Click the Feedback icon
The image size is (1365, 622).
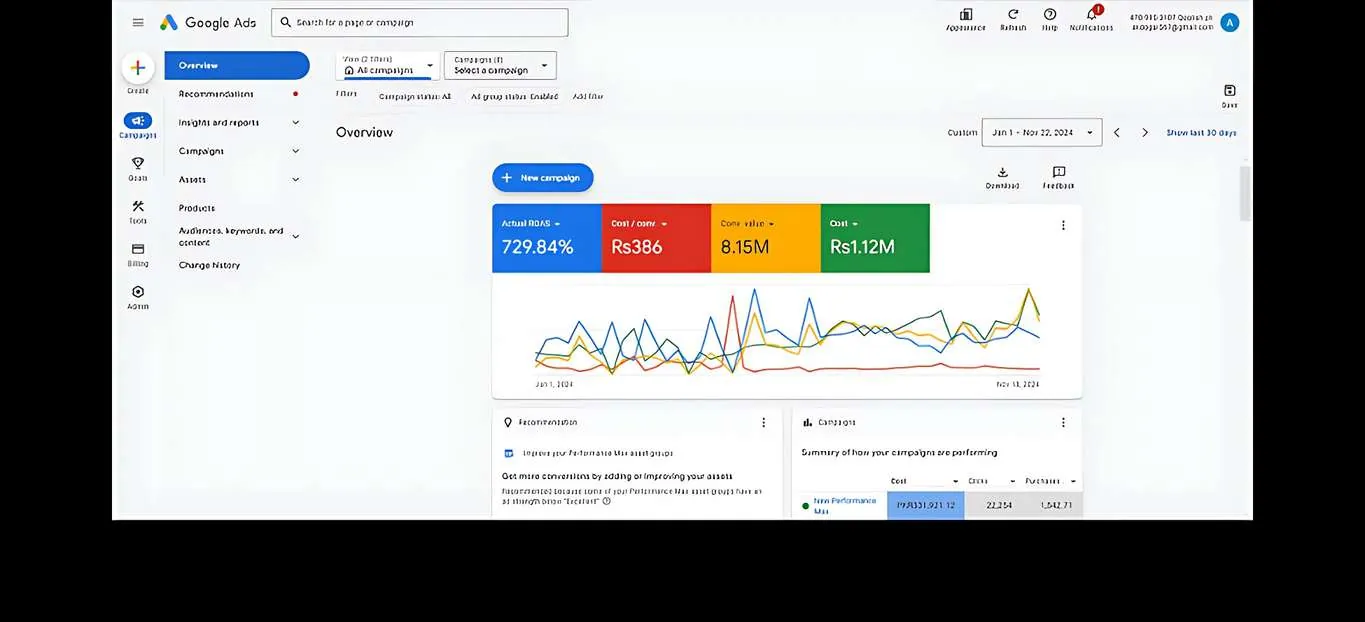[1059, 172]
